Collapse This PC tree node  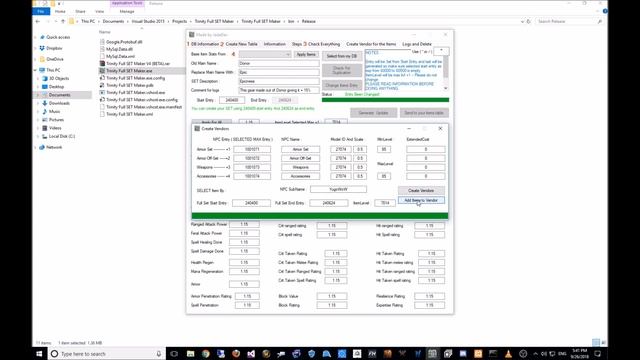(x=36, y=70)
